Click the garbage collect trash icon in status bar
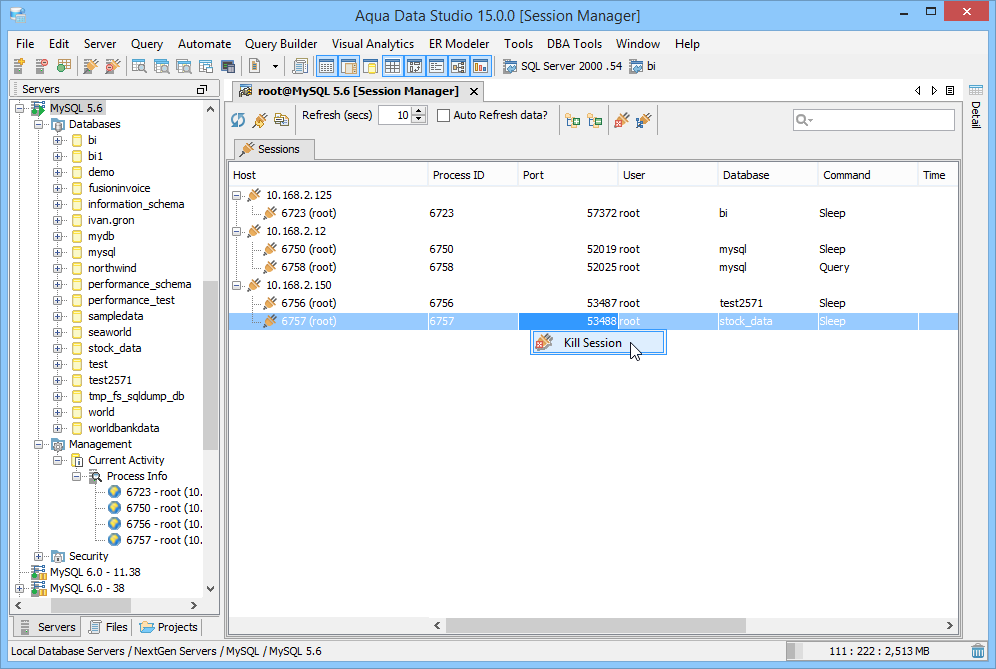The height and width of the screenshot is (669, 996). (x=978, y=651)
